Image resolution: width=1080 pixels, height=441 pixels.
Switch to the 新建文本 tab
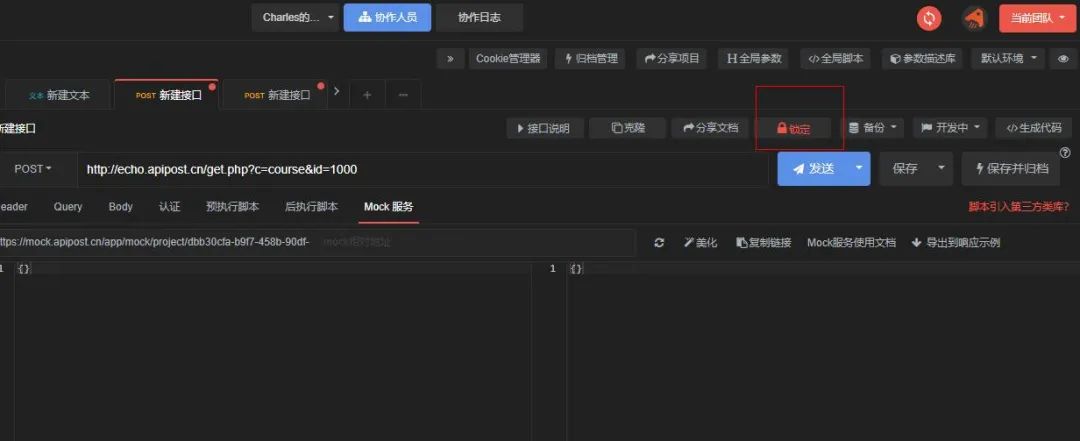tap(59, 95)
